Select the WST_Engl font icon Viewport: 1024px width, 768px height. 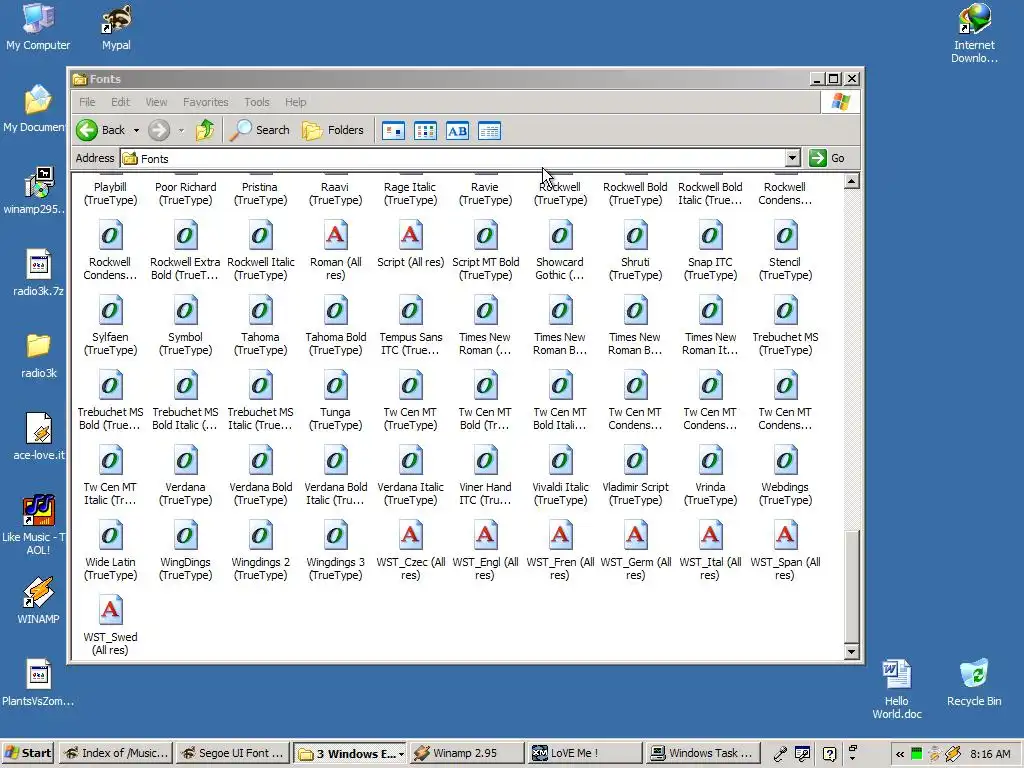(485, 536)
